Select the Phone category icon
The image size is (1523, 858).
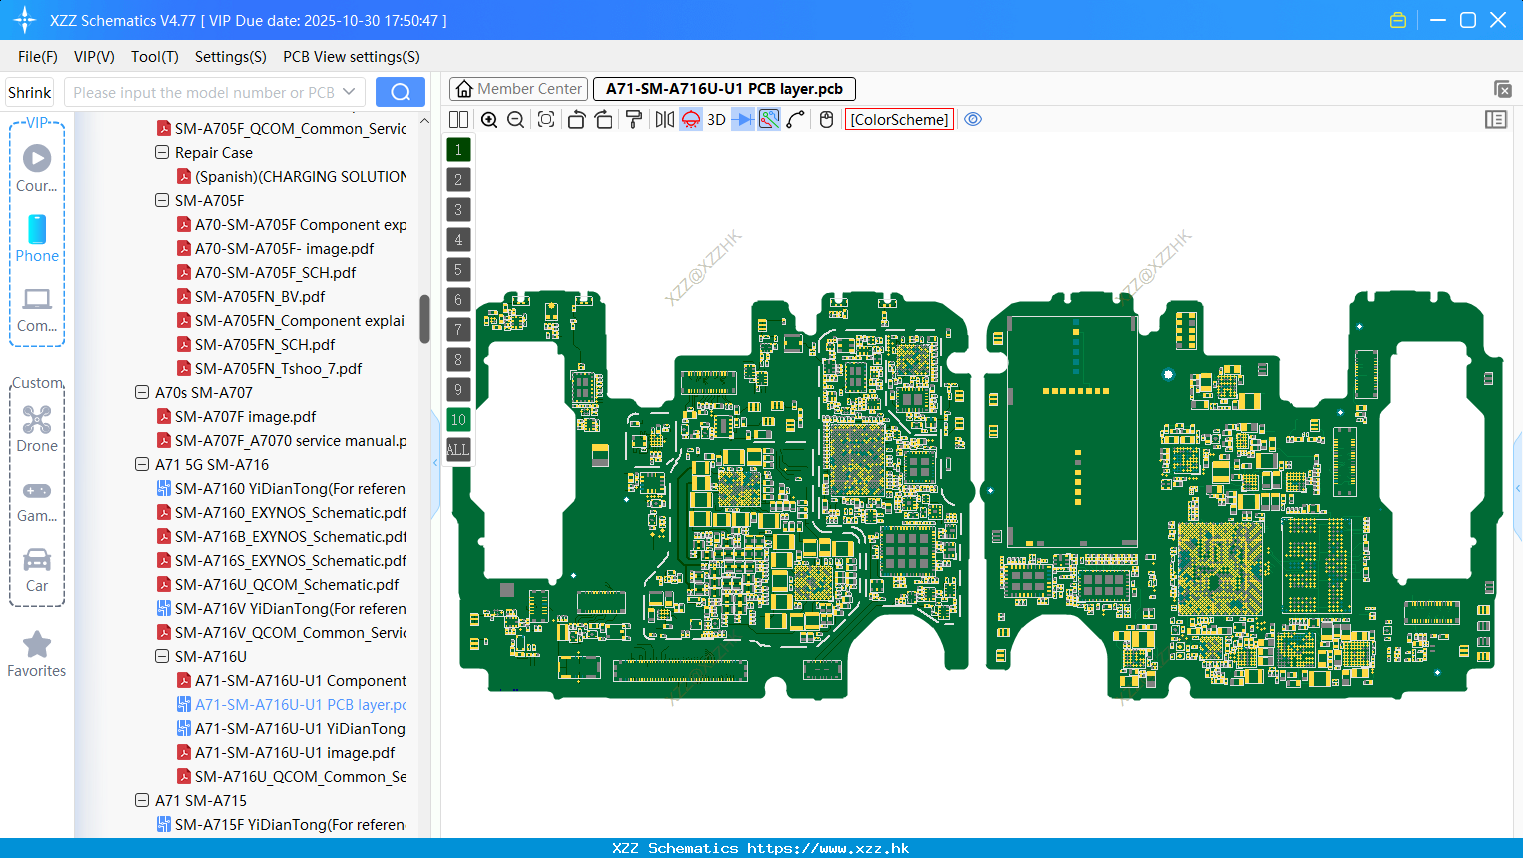pos(37,238)
